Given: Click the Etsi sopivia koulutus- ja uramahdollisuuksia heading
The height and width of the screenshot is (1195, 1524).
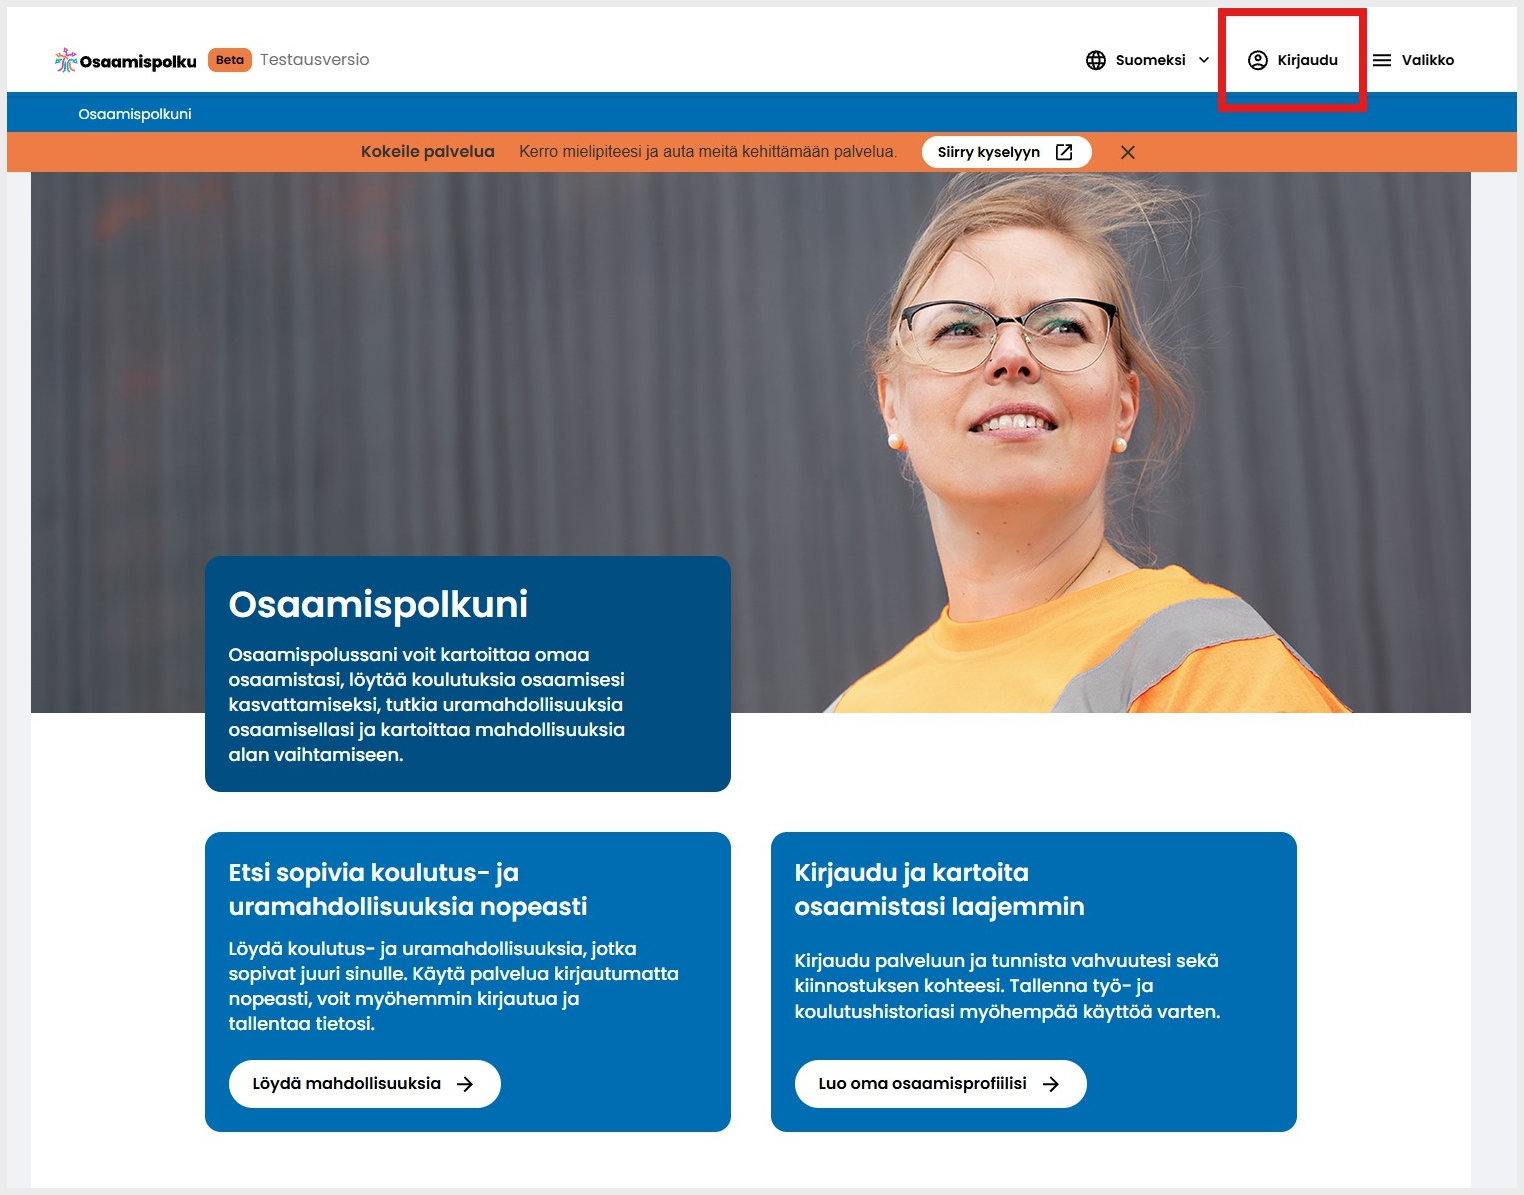Looking at the screenshot, I should point(408,889).
